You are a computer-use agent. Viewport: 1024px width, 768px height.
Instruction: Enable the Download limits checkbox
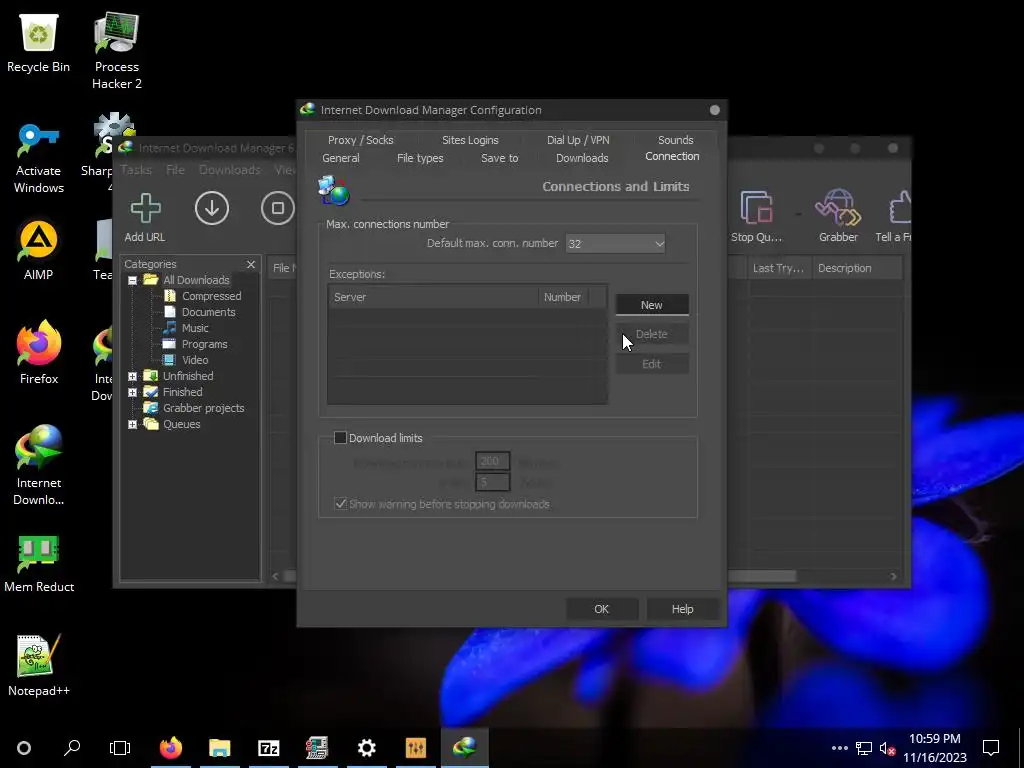(340, 438)
